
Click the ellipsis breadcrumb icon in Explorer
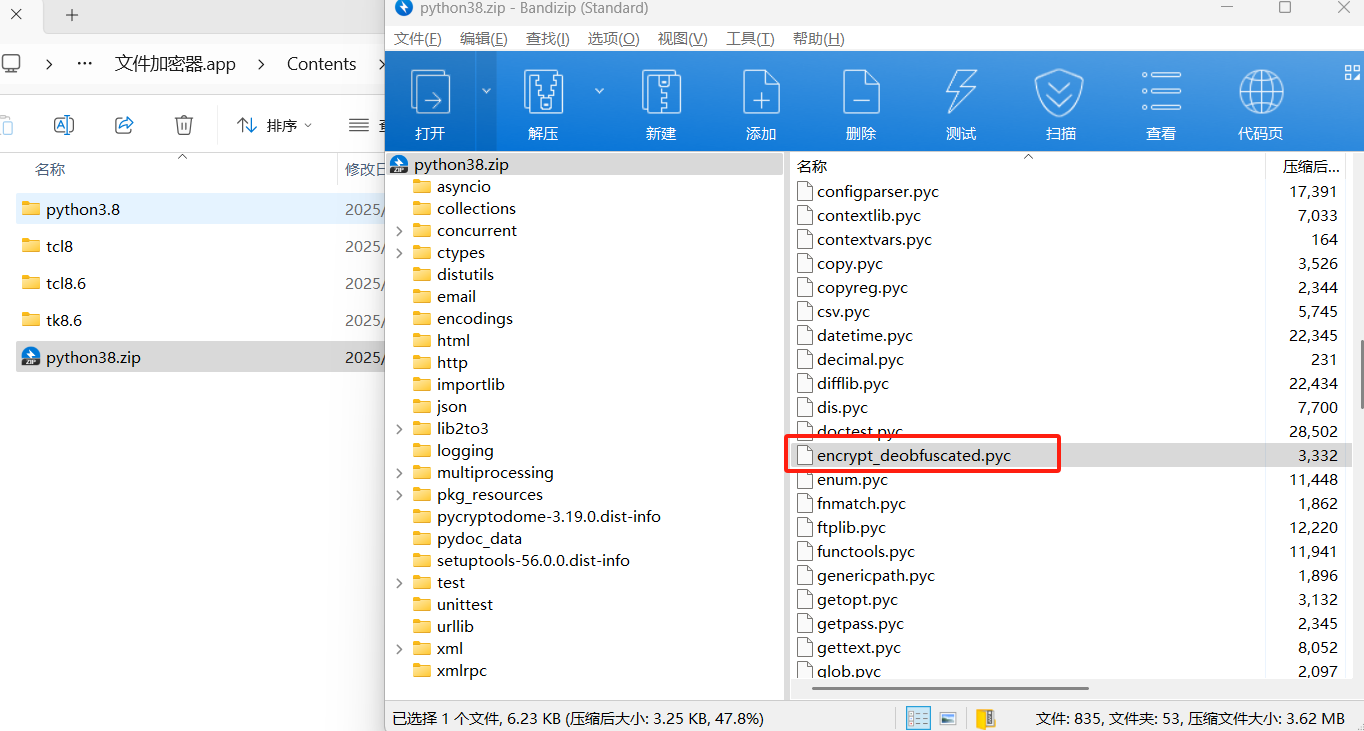(x=85, y=64)
